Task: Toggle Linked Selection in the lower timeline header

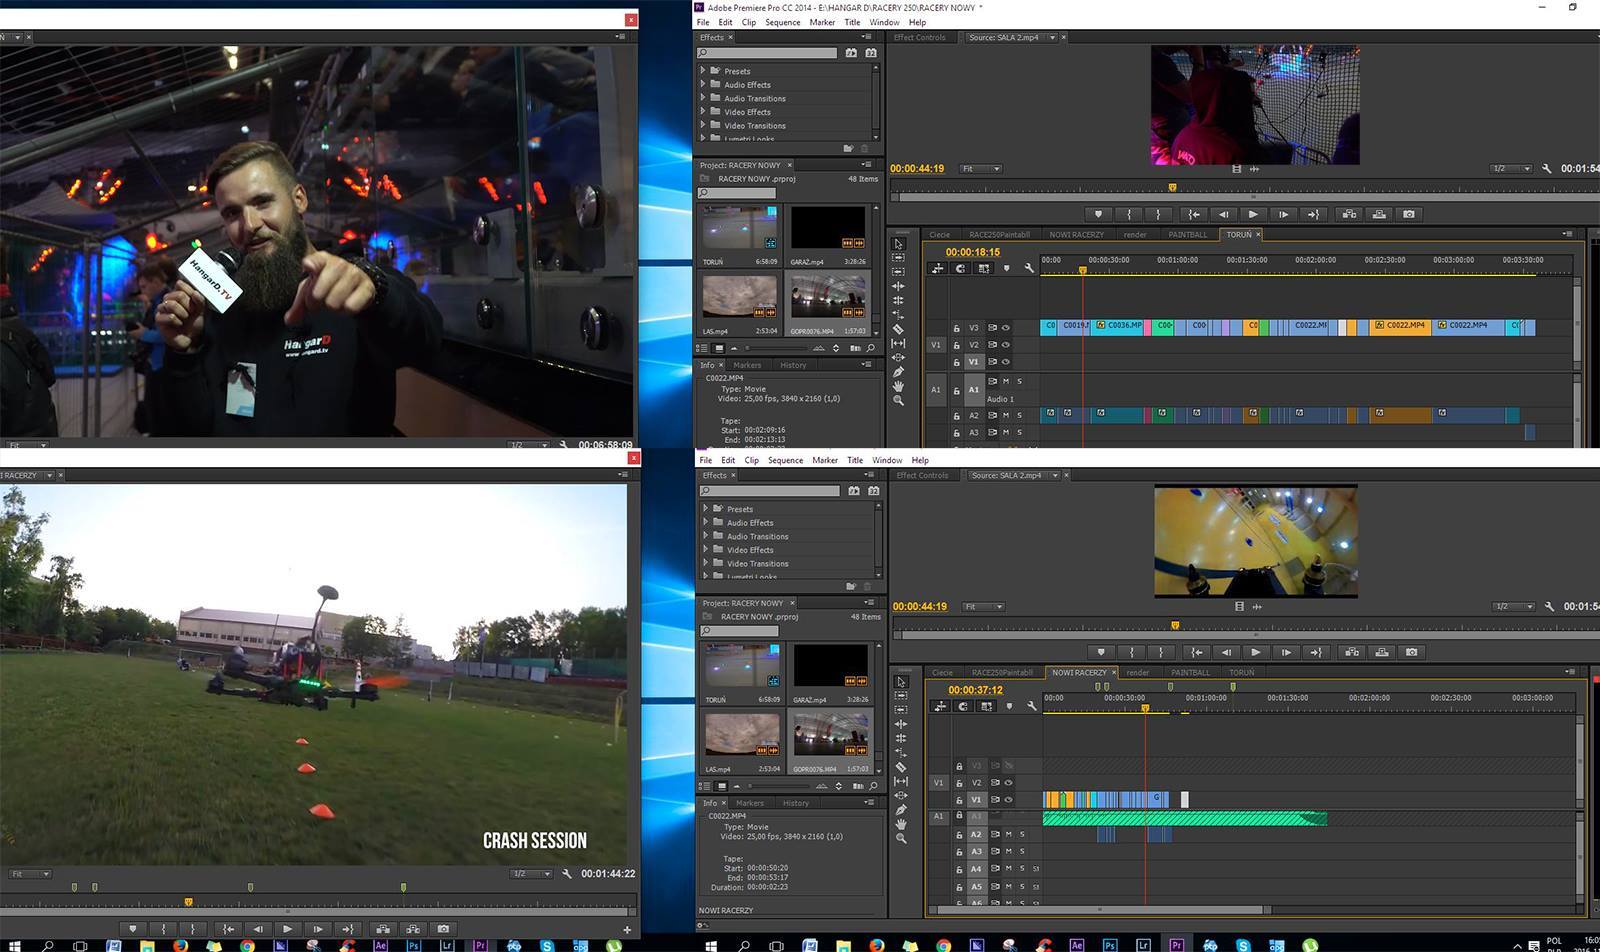Action: pyautogui.click(x=987, y=706)
